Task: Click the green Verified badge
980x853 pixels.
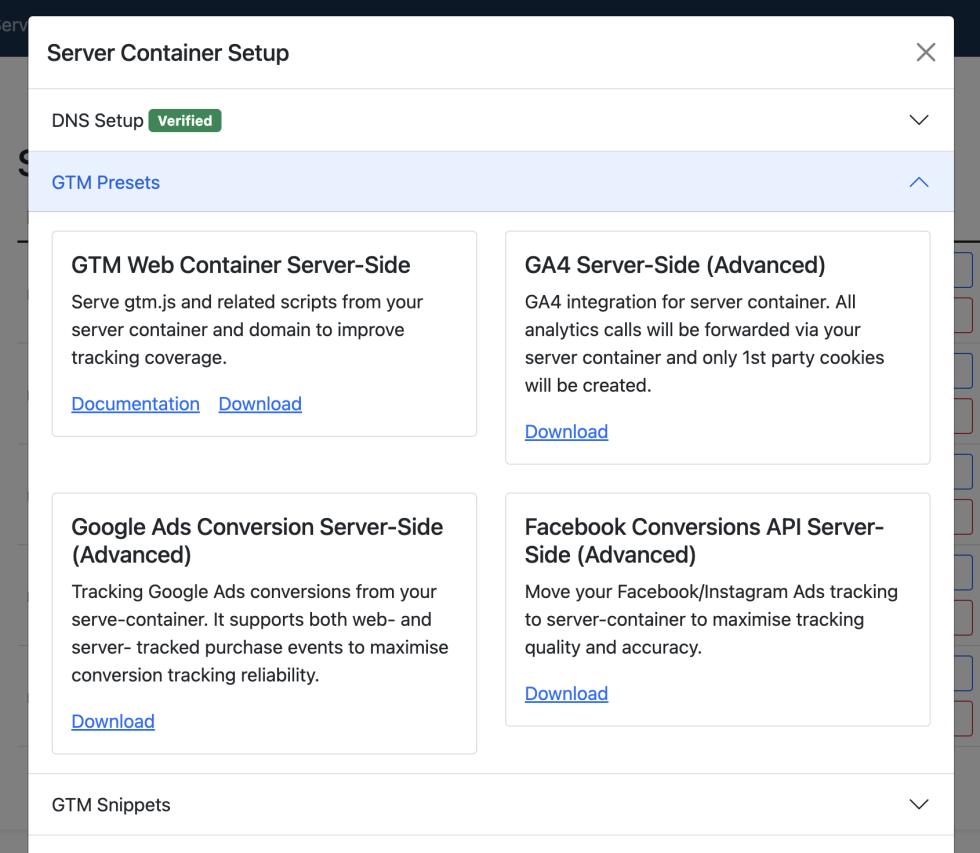Action: (x=185, y=120)
